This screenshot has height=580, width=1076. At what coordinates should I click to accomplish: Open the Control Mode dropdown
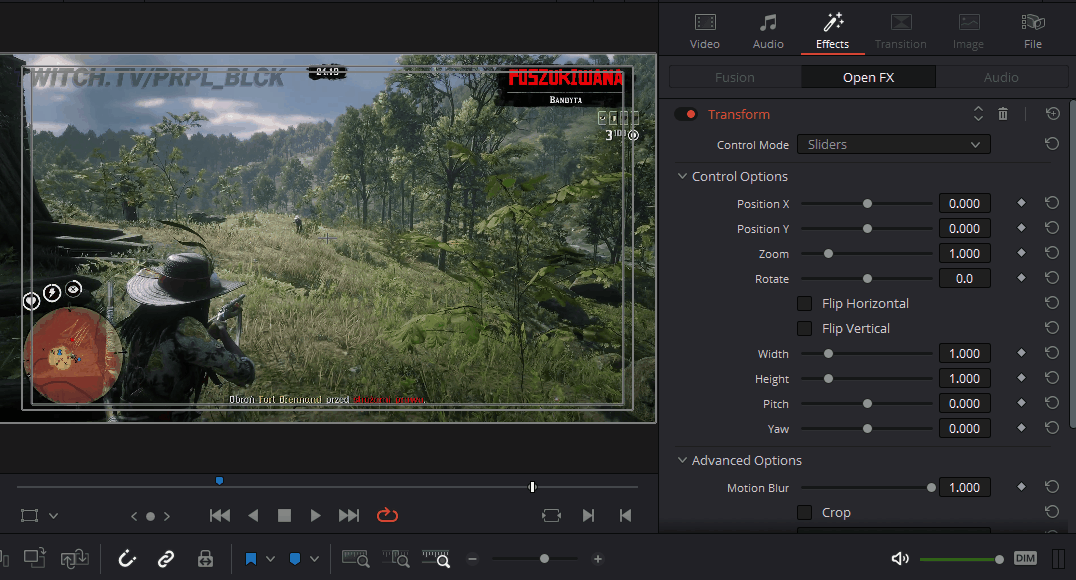point(893,145)
